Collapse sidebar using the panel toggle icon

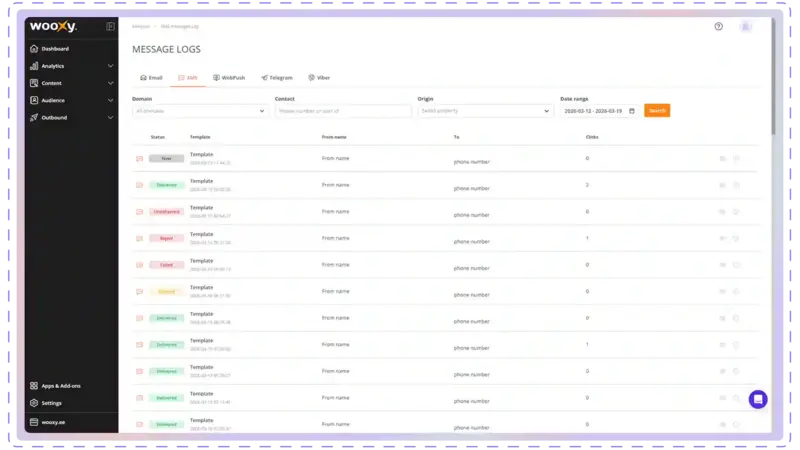(110, 27)
